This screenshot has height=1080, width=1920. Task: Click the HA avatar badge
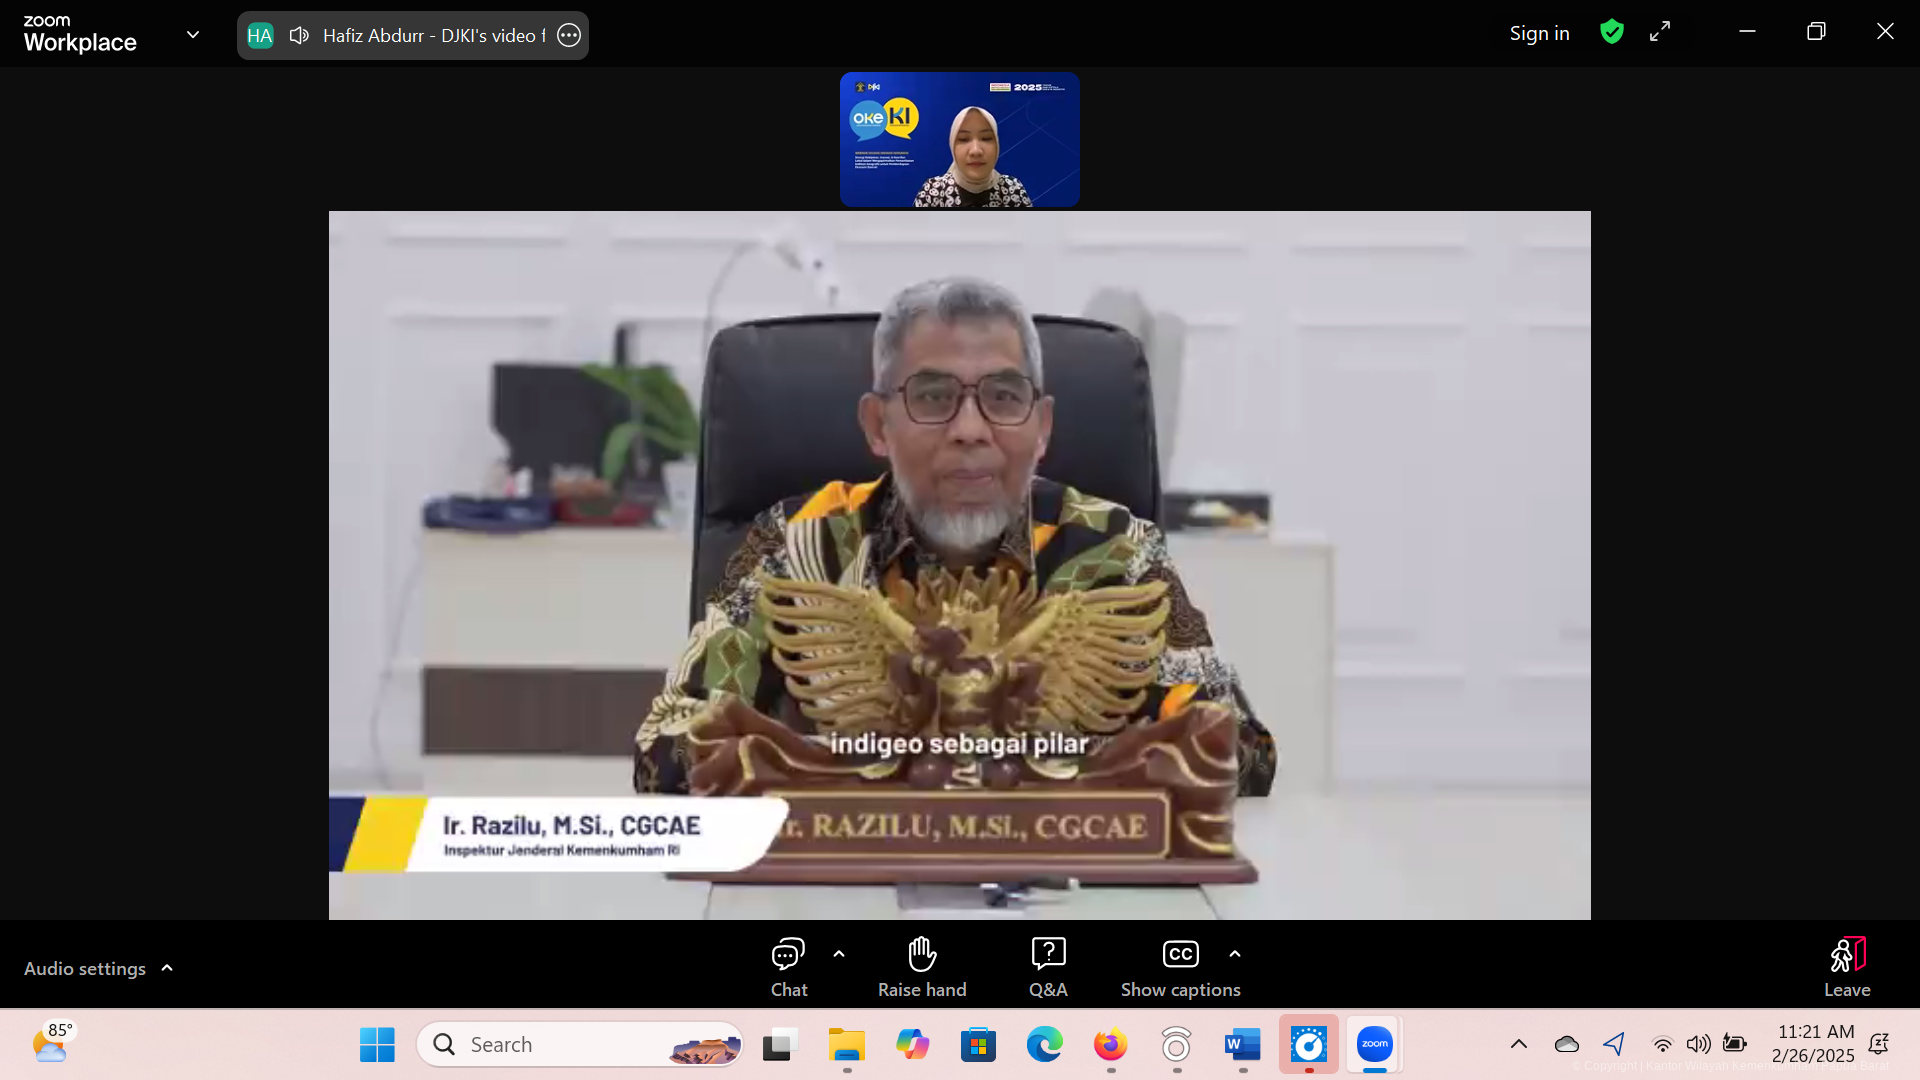(x=260, y=36)
